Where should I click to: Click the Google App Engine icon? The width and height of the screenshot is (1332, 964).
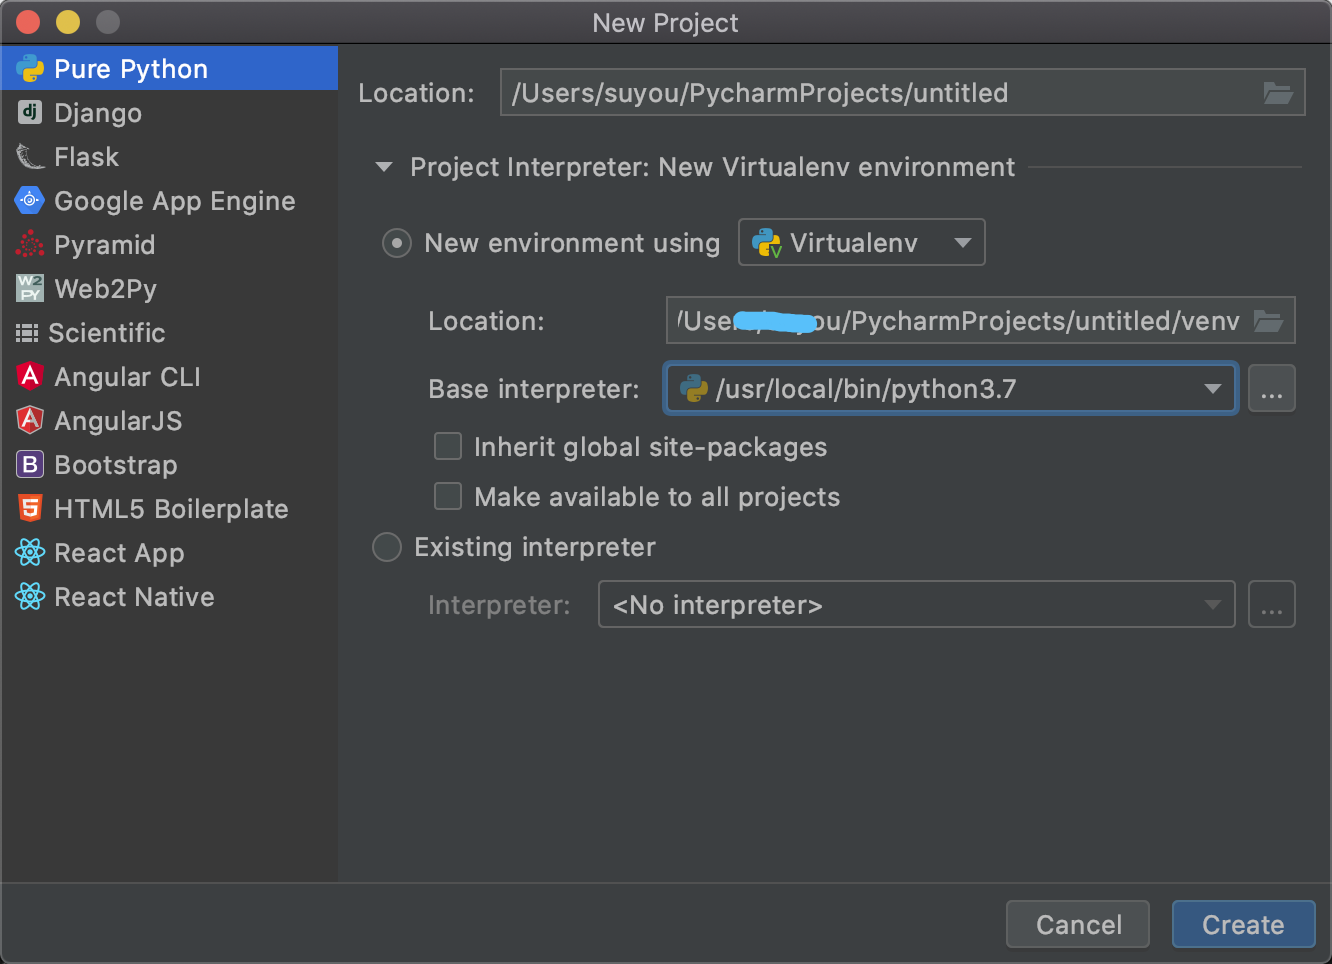coord(30,201)
